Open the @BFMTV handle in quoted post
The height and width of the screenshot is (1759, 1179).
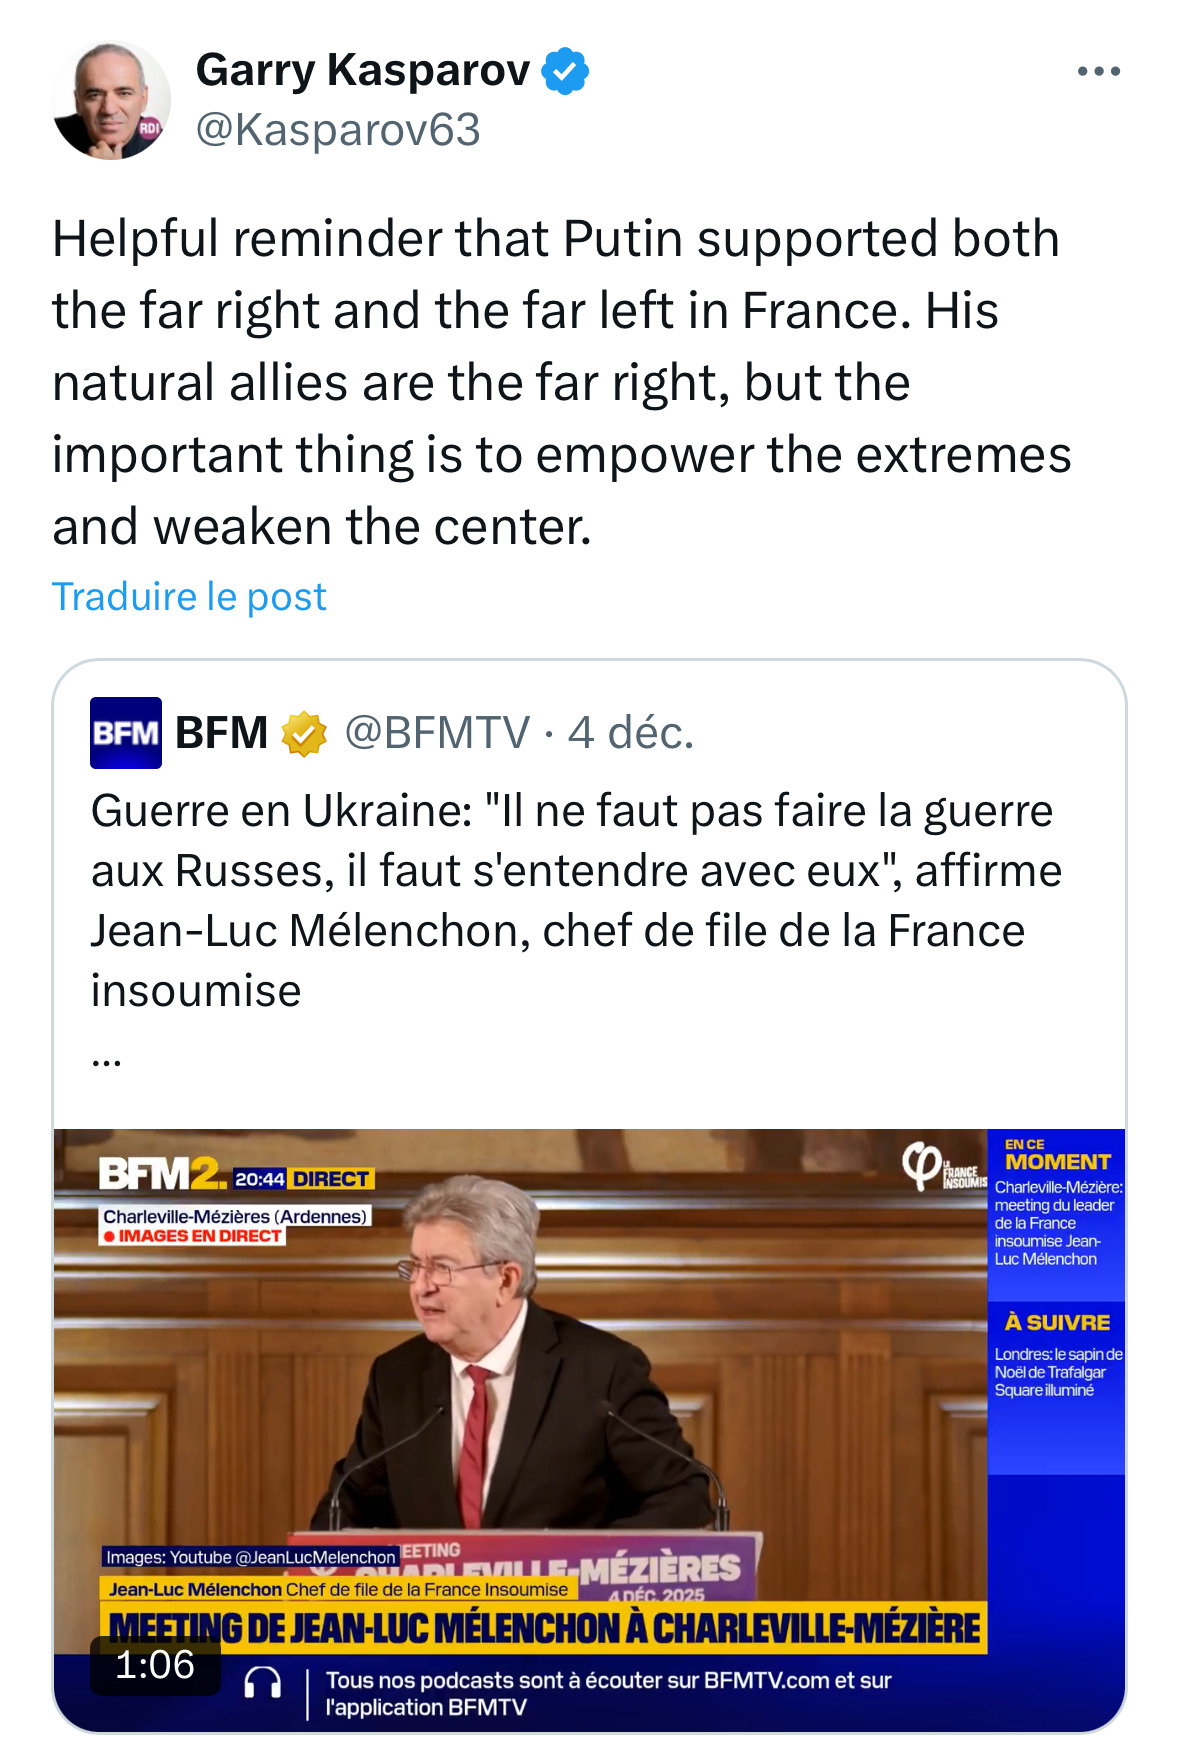(x=437, y=733)
